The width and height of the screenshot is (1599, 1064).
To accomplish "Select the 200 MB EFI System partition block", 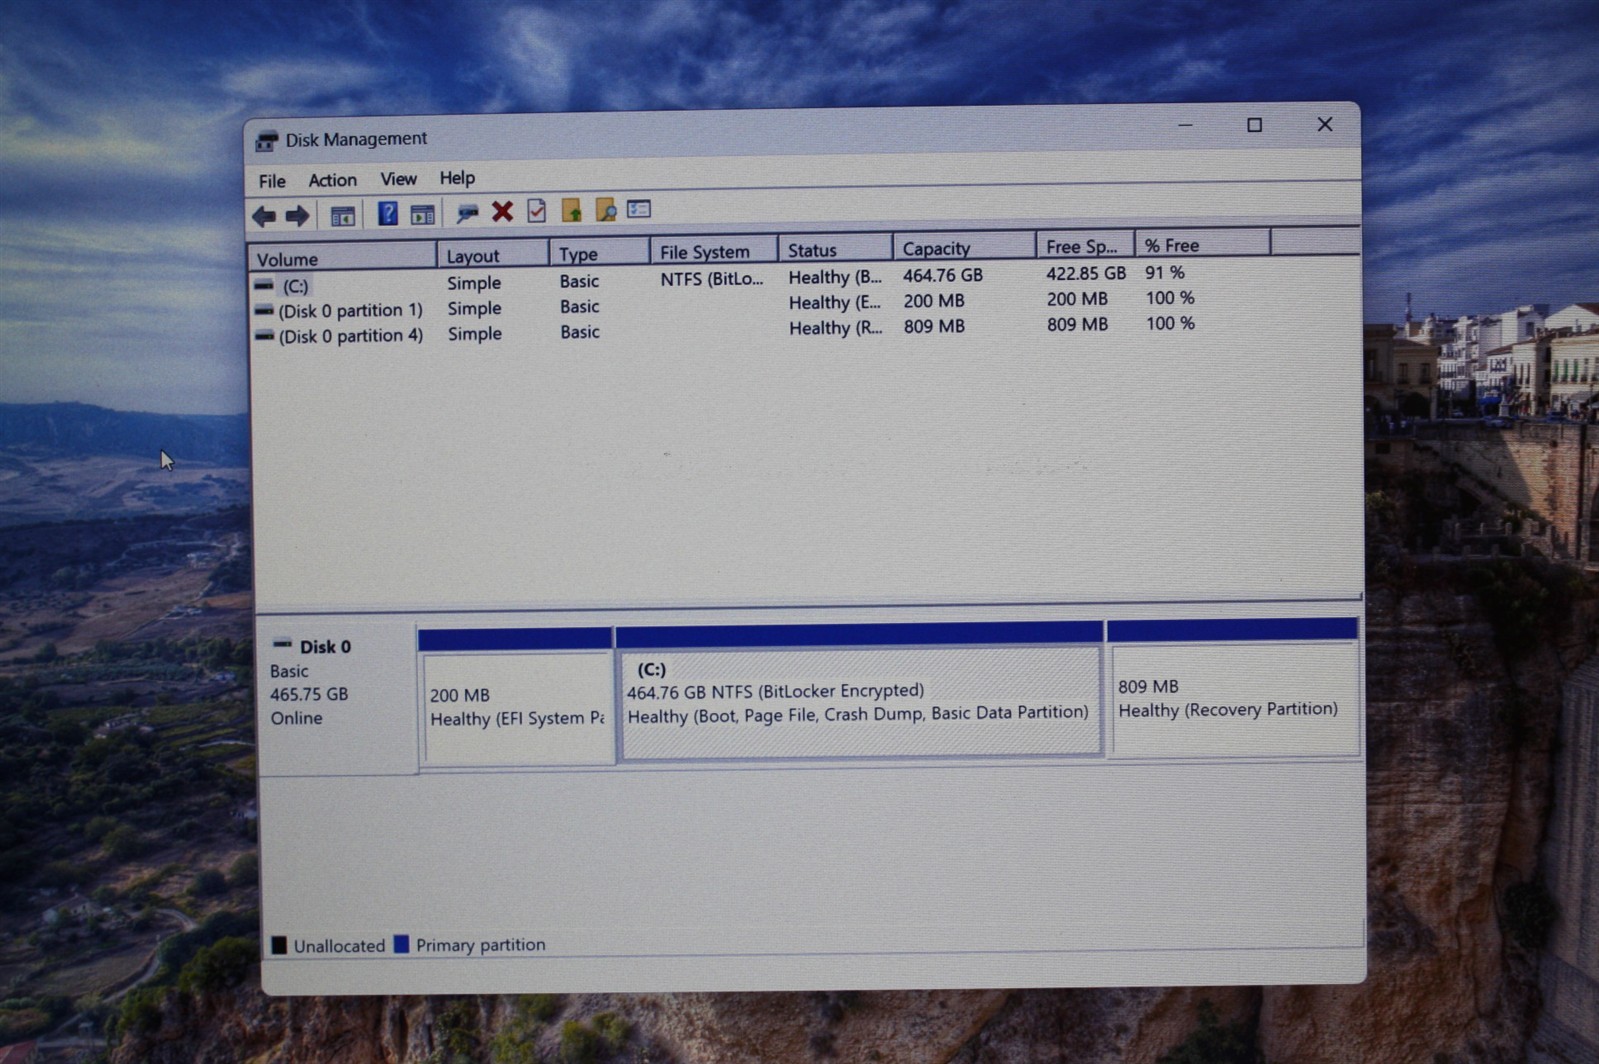I will (516, 698).
